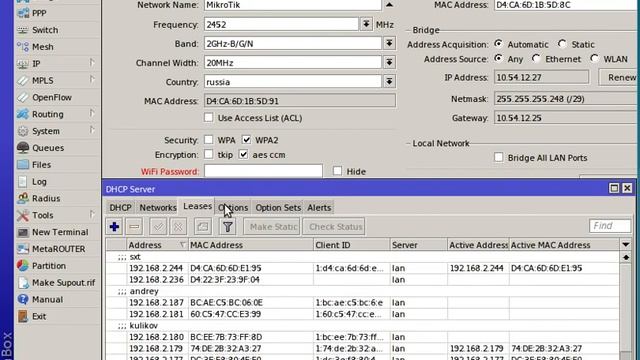This screenshot has width=640, height=360.
Task: Click the Partition pie icon
Action: 23,266
